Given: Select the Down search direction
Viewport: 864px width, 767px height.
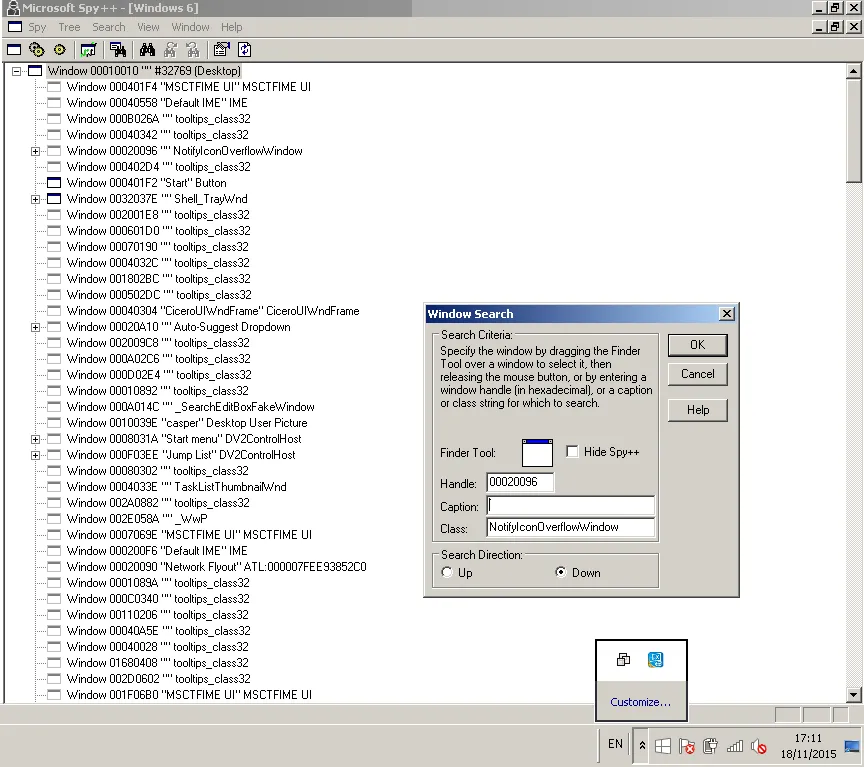Looking at the screenshot, I should 560,572.
